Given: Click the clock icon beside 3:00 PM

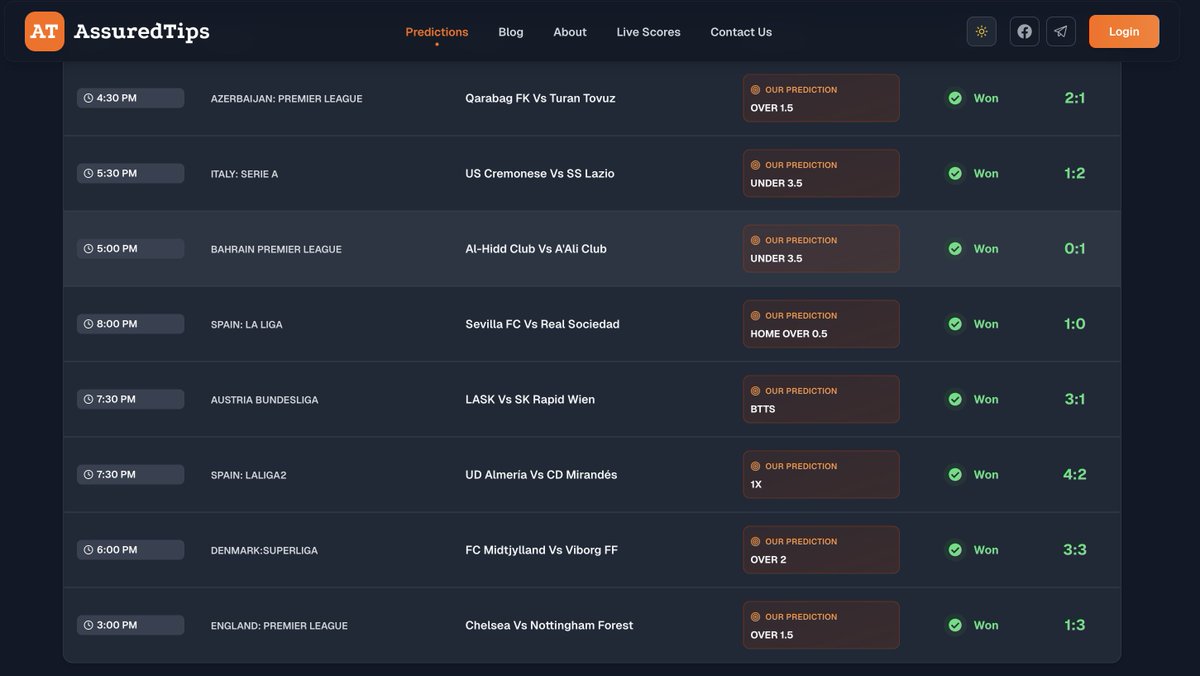Looking at the screenshot, I should pyautogui.click(x=88, y=625).
